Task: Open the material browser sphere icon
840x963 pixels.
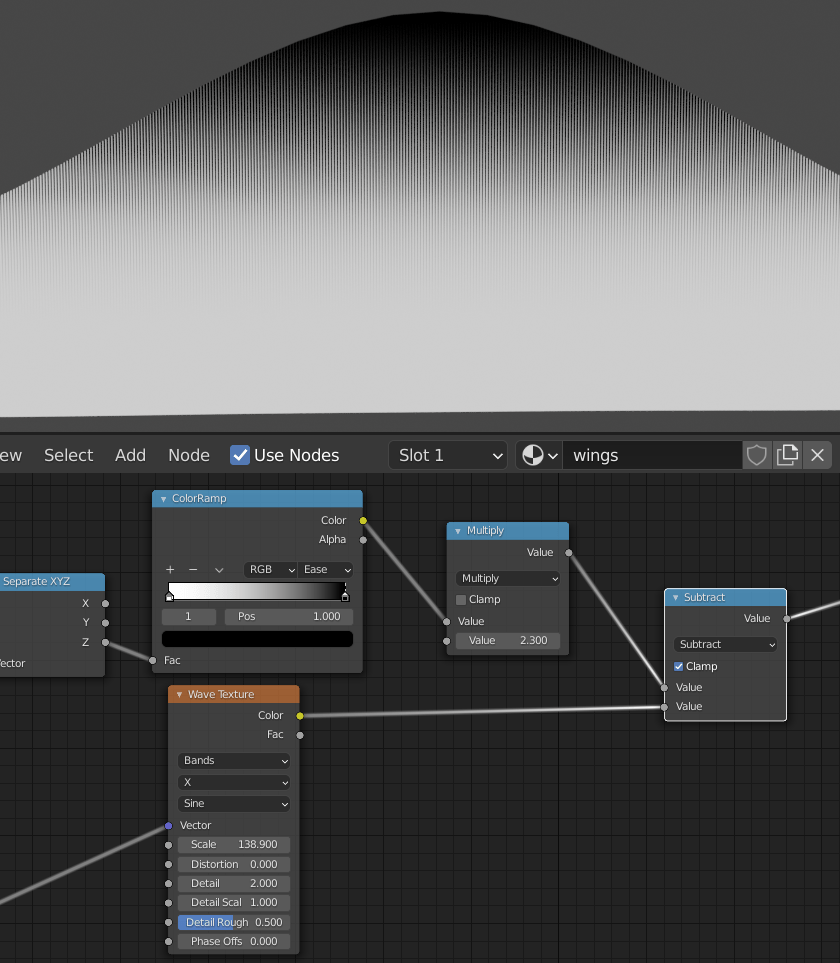Action: coord(532,455)
